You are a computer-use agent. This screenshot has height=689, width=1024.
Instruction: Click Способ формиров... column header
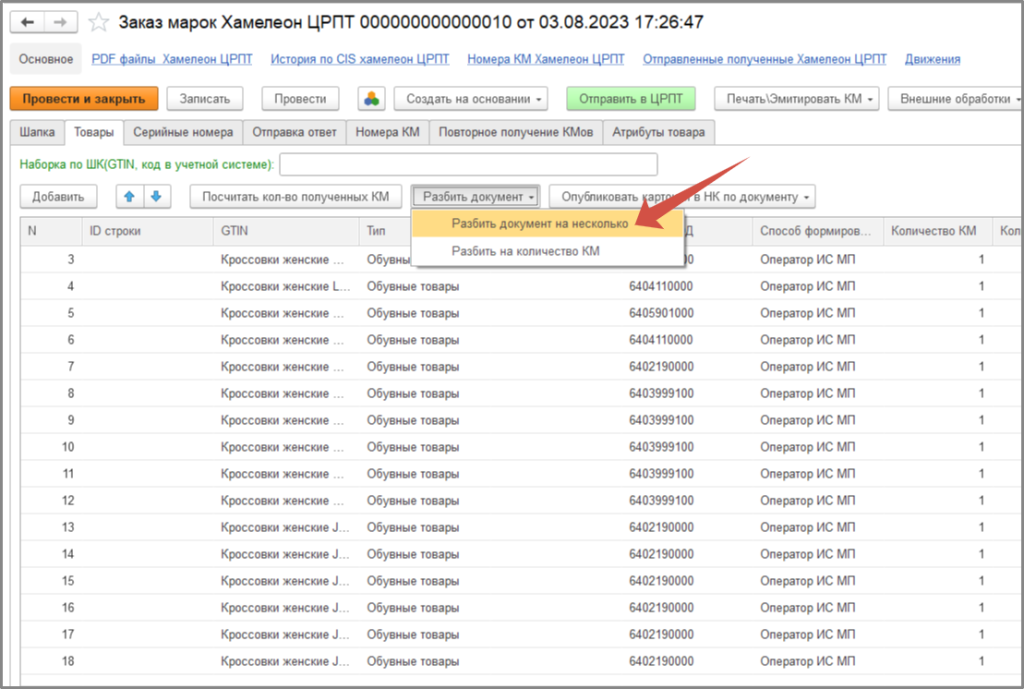[818, 231]
